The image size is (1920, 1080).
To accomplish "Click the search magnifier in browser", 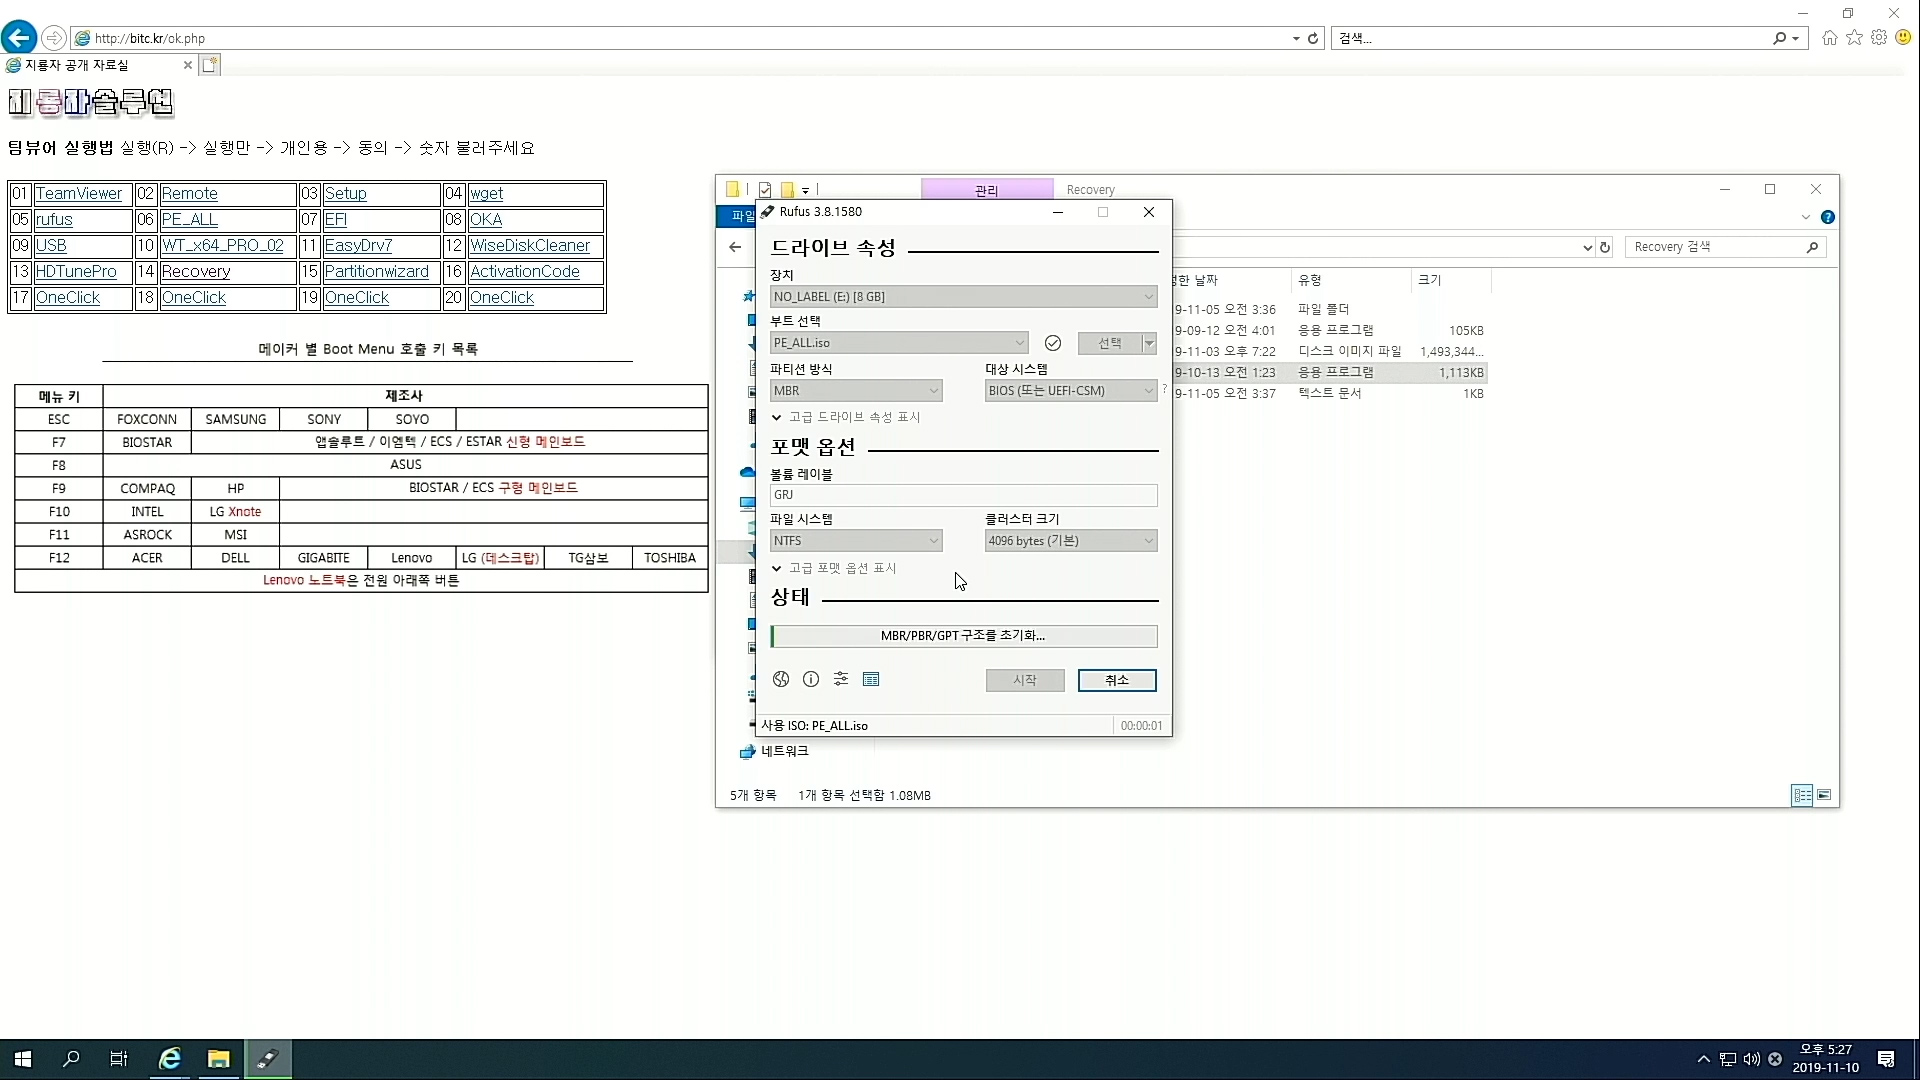I will coord(1780,38).
